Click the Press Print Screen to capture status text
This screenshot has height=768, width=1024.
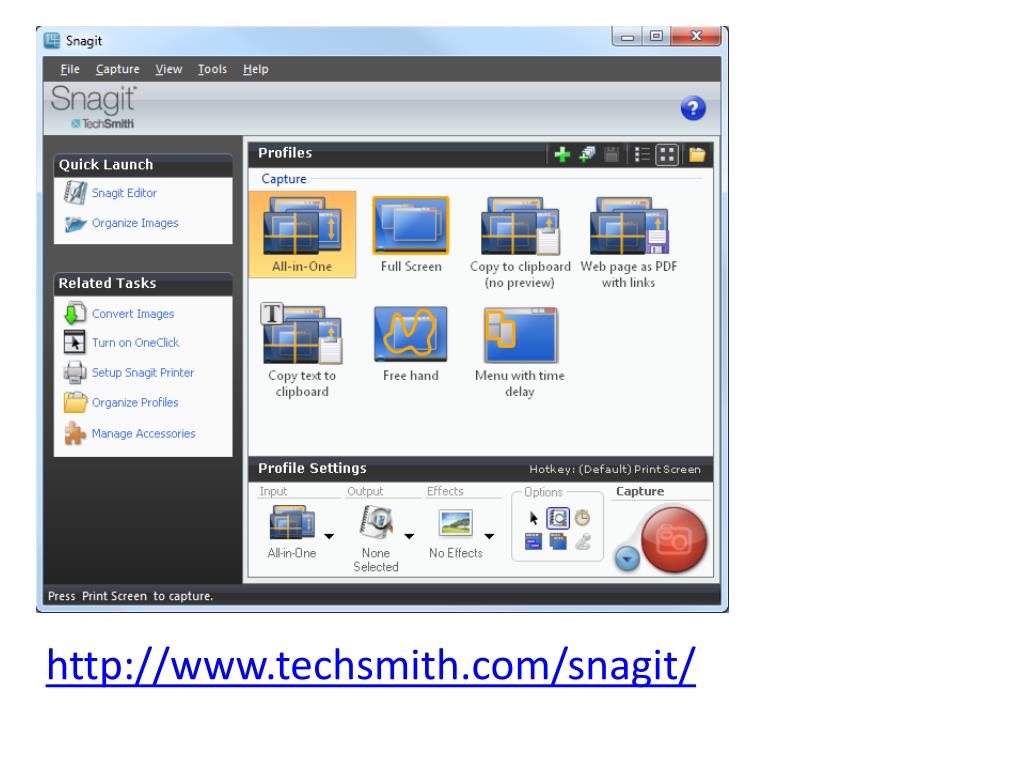131,596
